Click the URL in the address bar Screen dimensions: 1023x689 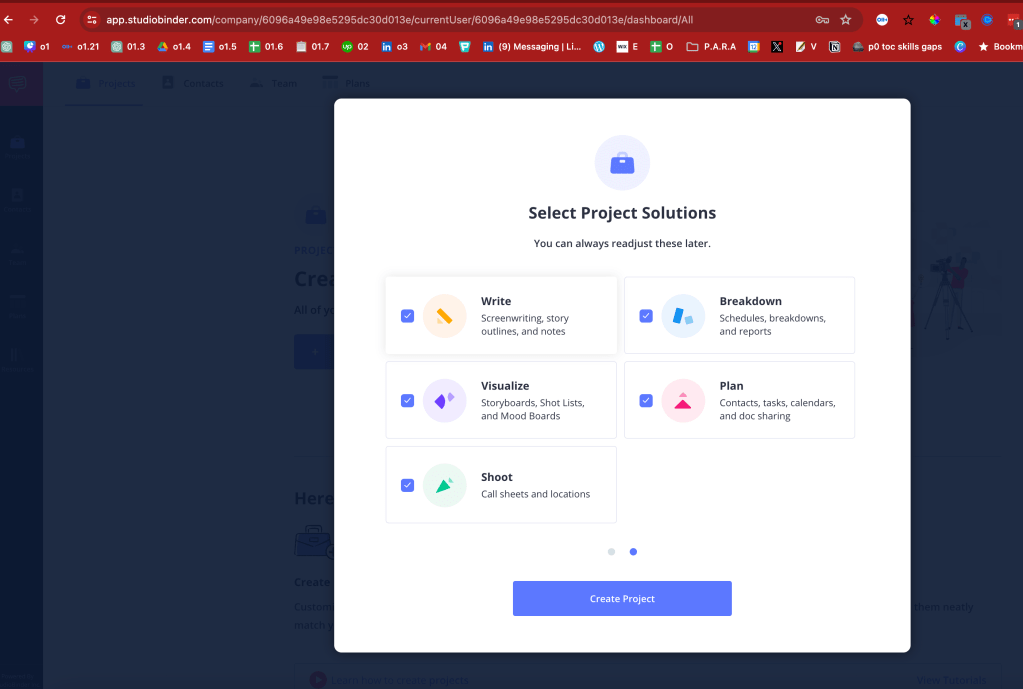point(399,20)
